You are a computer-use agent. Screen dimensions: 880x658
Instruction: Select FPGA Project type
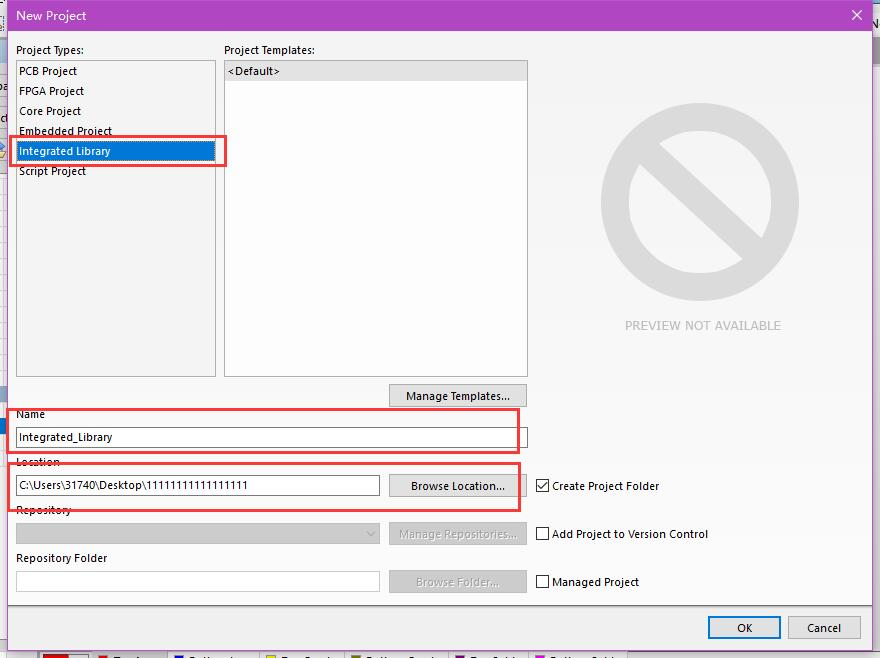(116, 91)
